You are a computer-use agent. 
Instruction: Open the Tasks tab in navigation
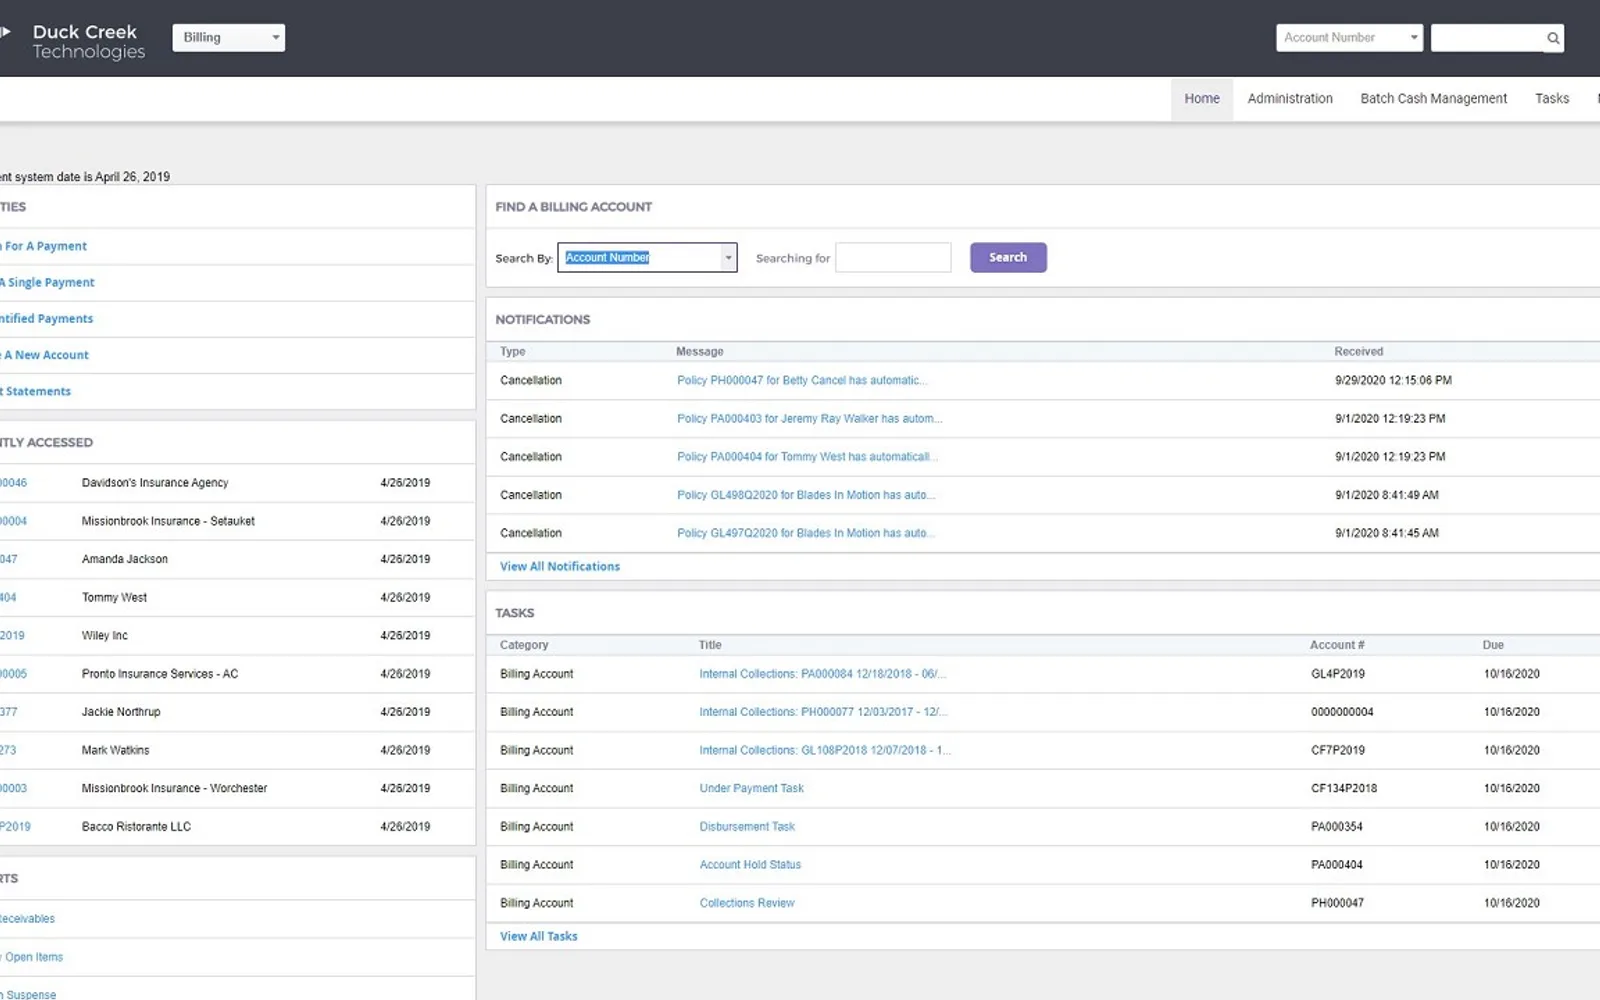pyautogui.click(x=1552, y=99)
